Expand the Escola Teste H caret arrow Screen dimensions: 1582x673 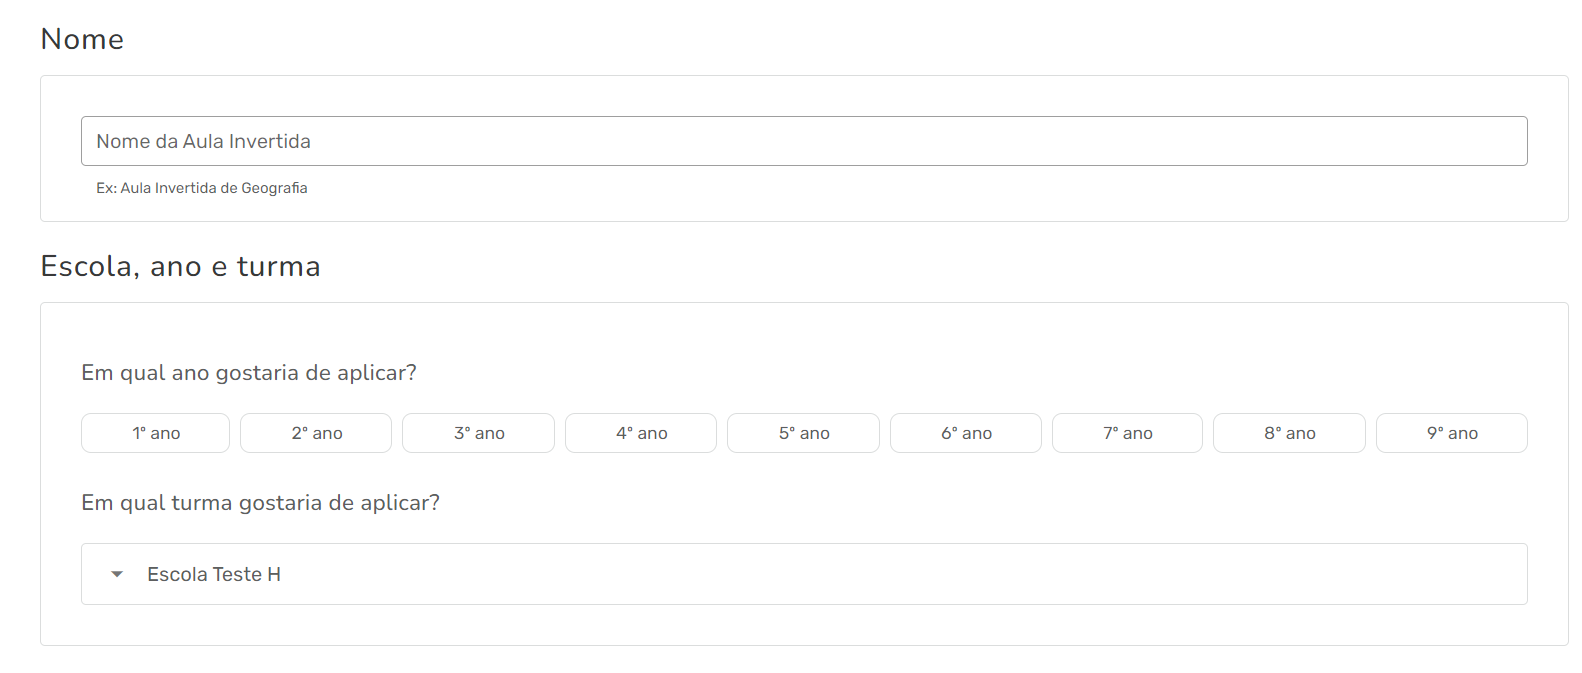point(117,574)
